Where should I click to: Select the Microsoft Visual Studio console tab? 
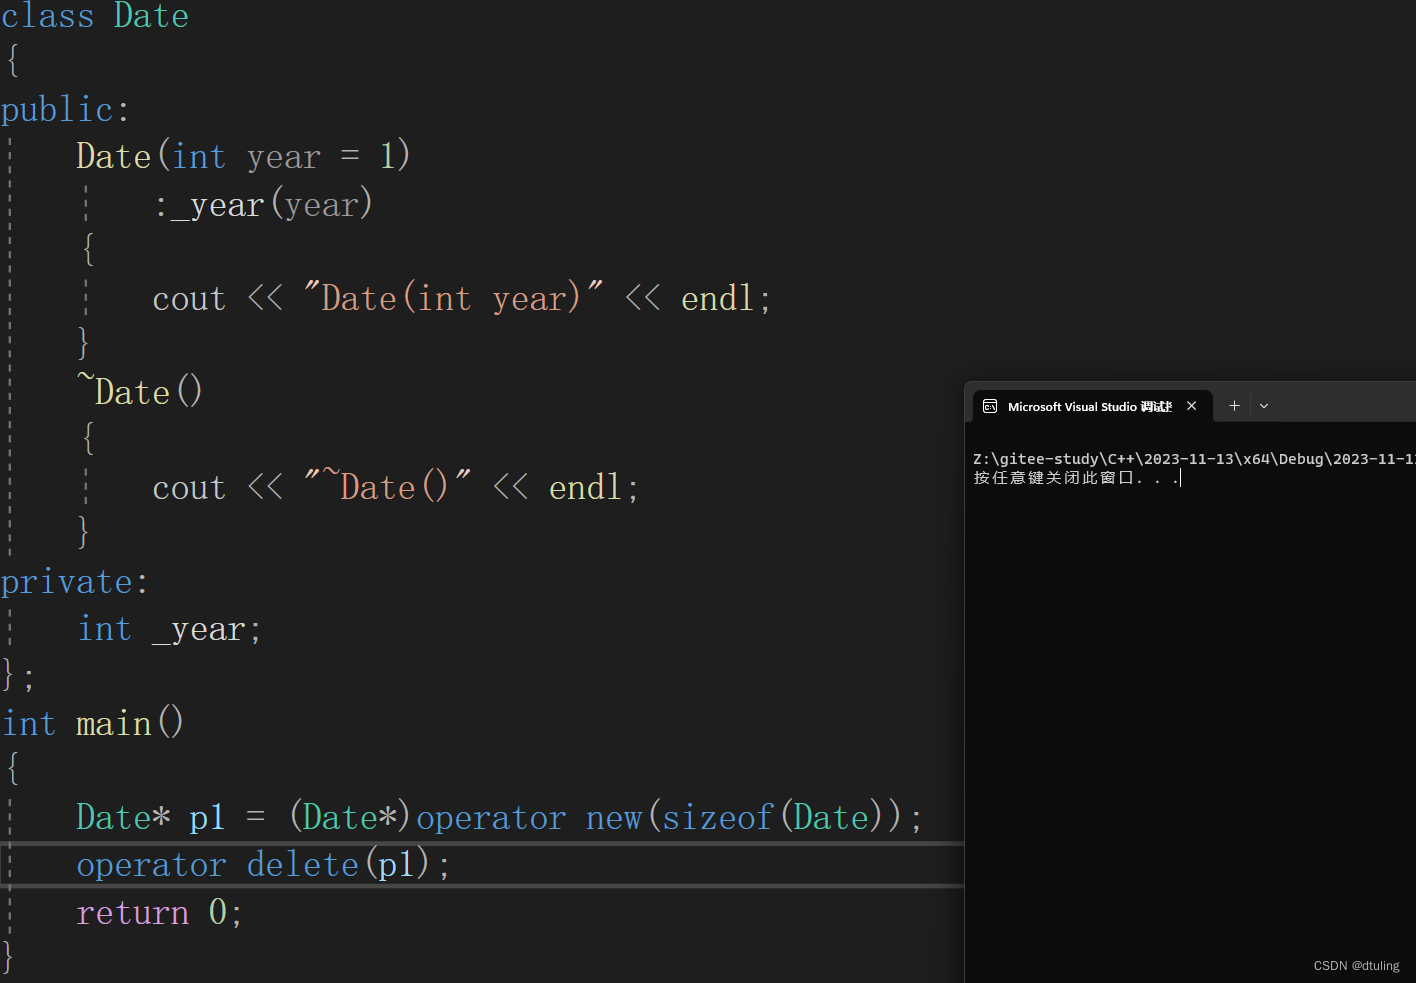tap(1092, 406)
